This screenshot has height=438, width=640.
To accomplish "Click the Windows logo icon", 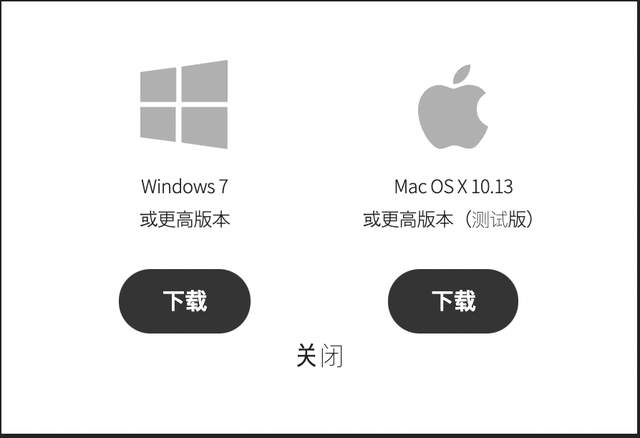I will point(184,104).
